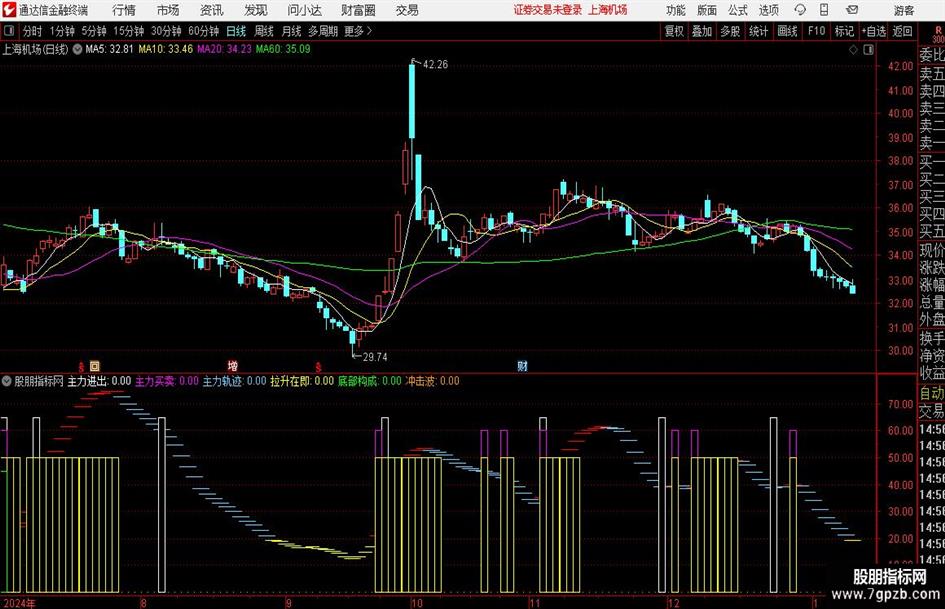Click the MA20: 34.23 label
Image resolution: width=945 pixels, height=609 pixels.
[x=224, y=49]
